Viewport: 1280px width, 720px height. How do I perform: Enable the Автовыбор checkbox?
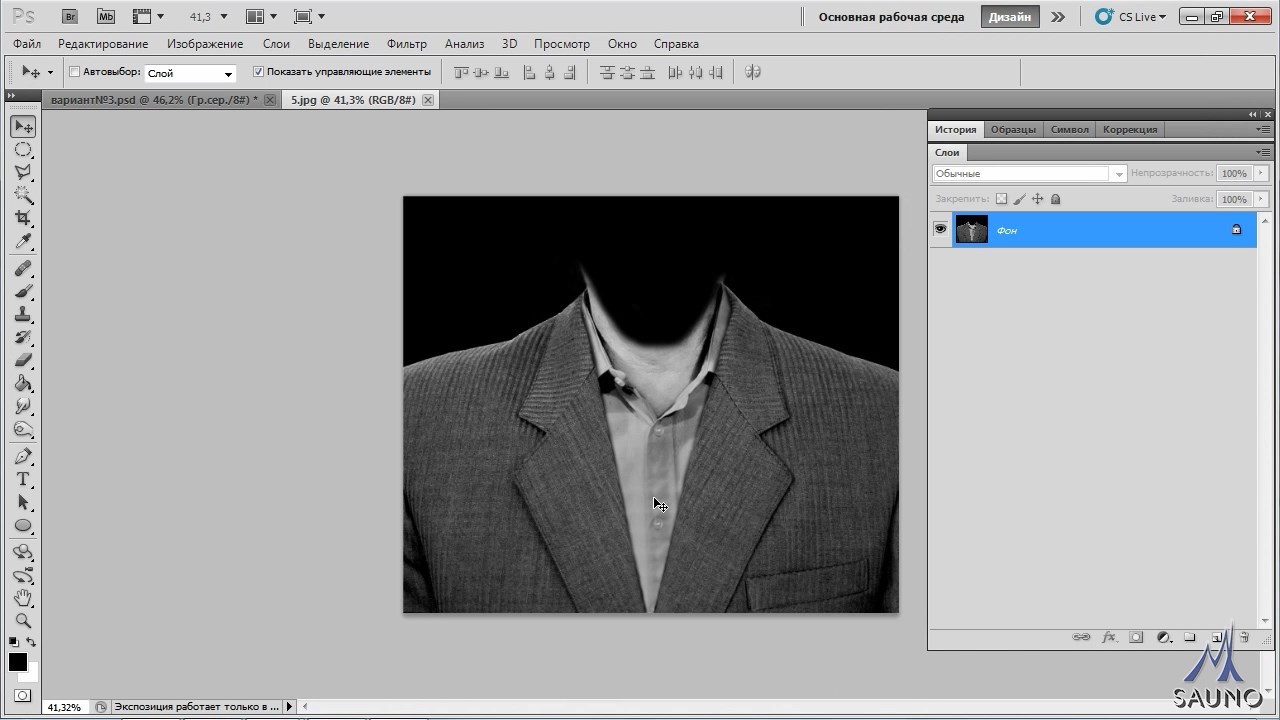pyautogui.click(x=74, y=72)
